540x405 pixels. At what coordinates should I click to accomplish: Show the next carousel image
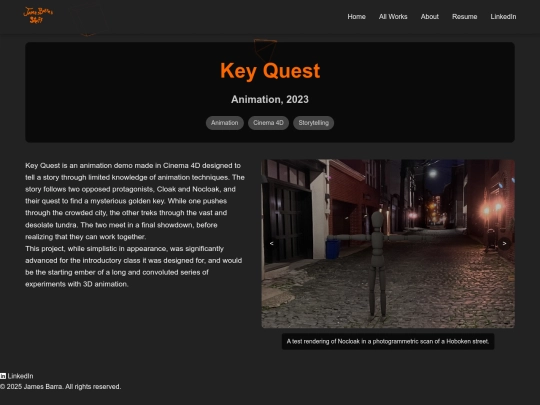tap(505, 243)
